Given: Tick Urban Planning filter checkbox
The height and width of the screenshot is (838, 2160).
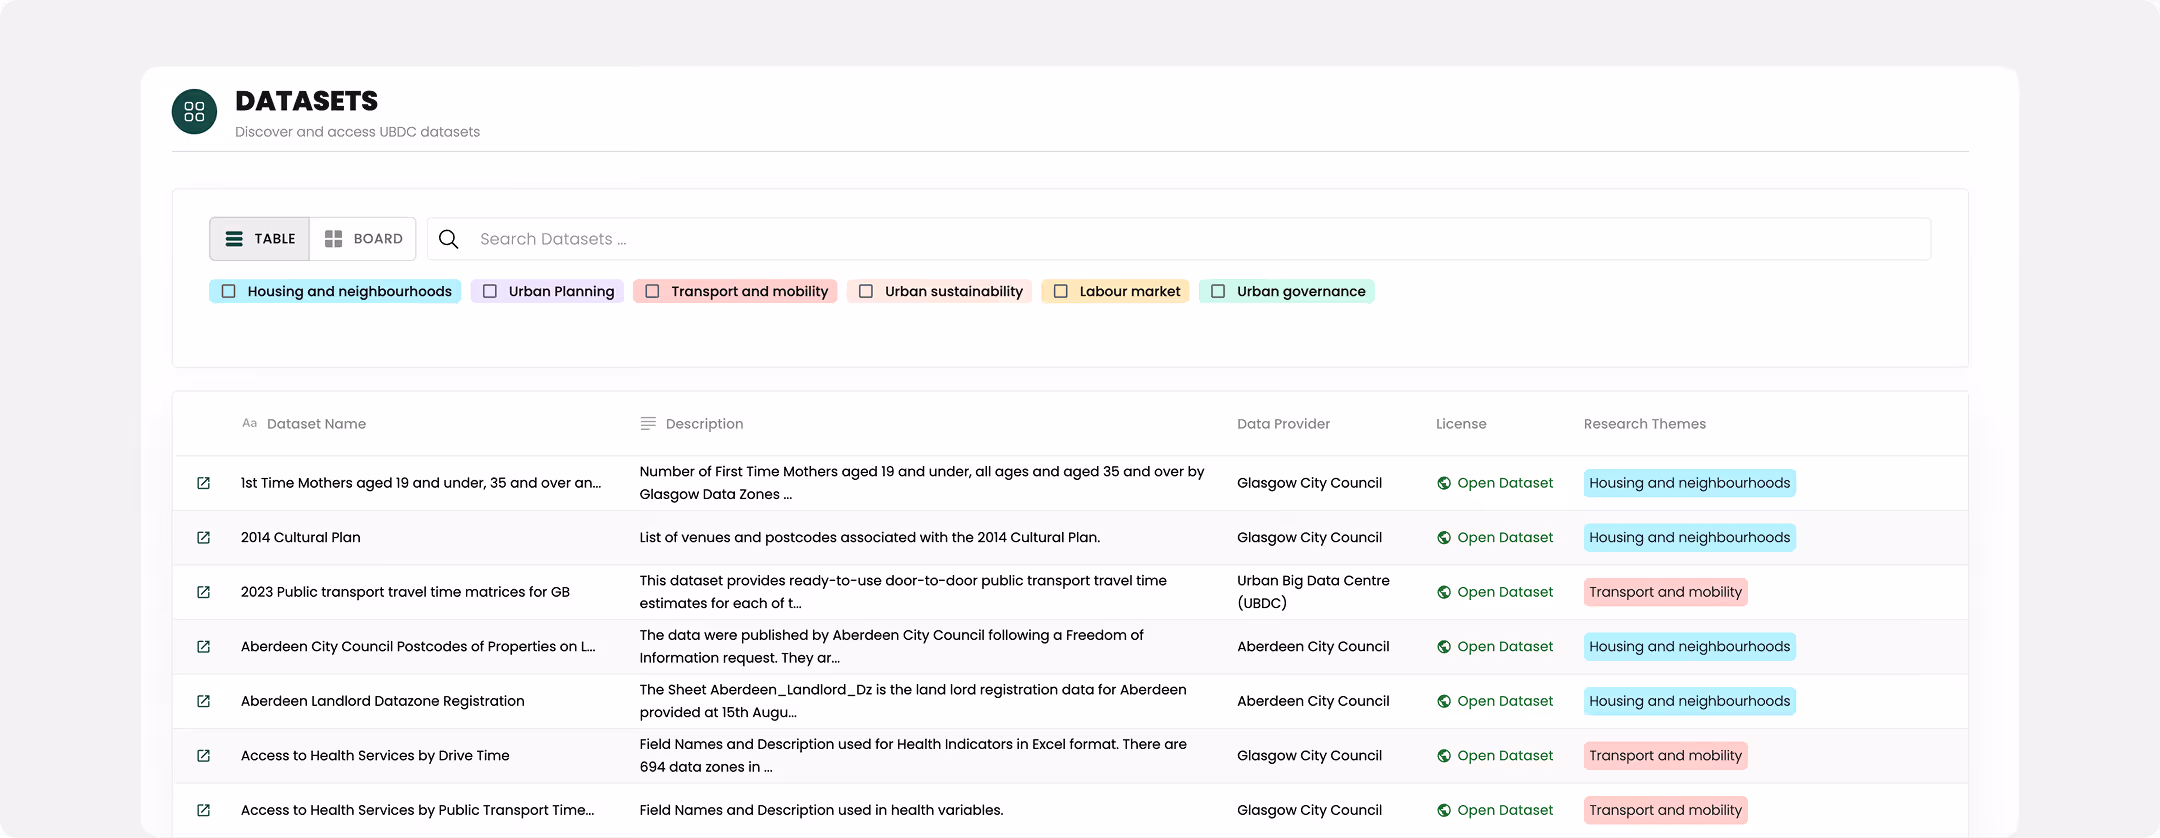Looking at the screenshot, I should (x=490, y=291).
